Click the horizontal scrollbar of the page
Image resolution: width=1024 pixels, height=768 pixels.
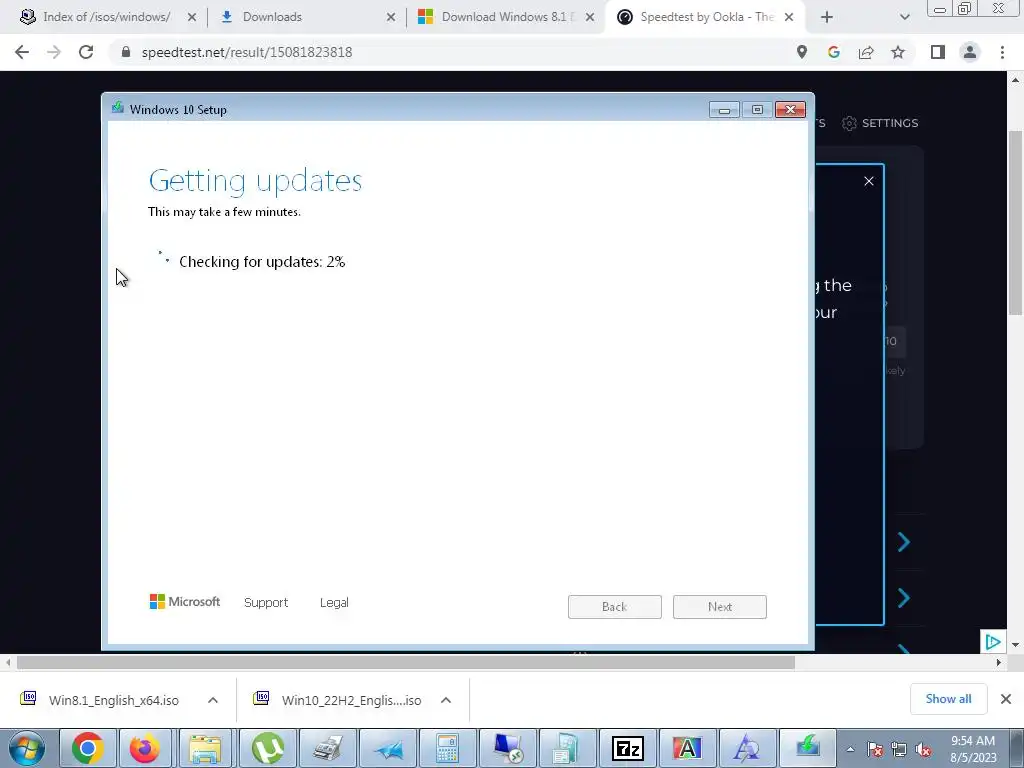click(406, 662)
